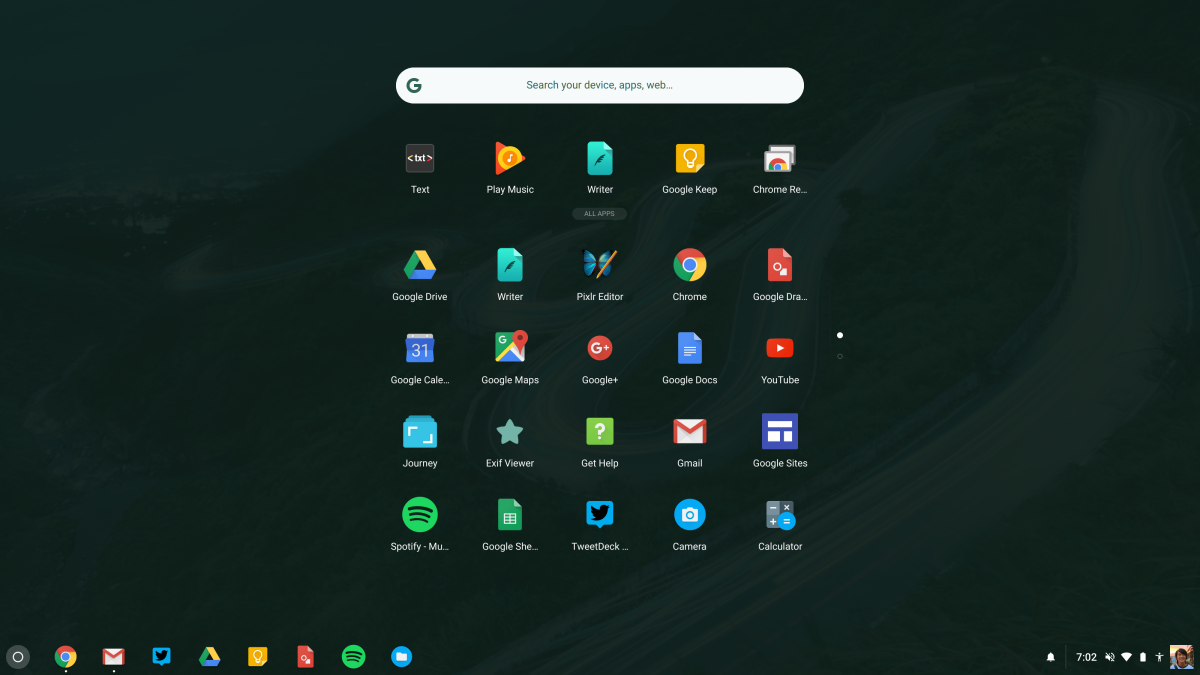Click the Google G logo in search bar
Image resolution: width=1200 pixels, height=675 pixels.
point(414,85)
